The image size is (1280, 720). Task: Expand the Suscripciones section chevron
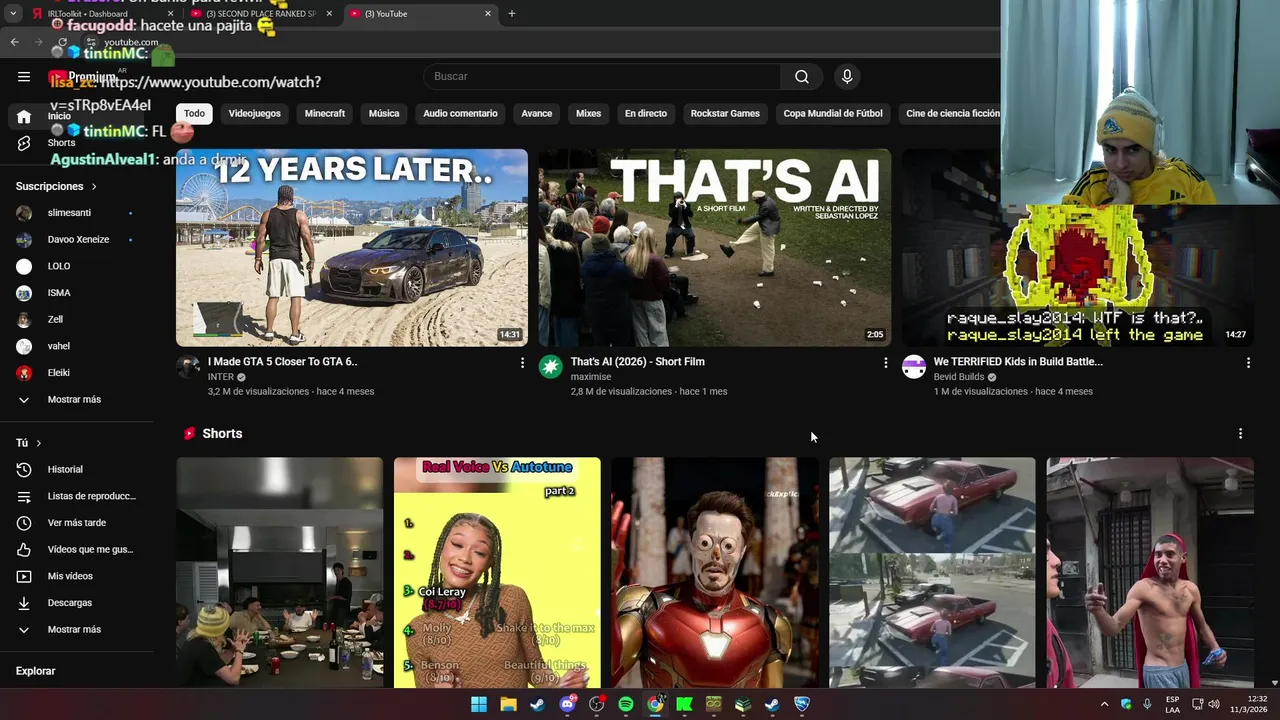94,187
